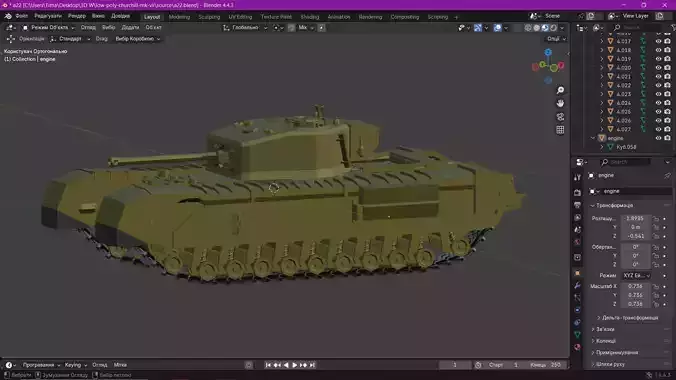The width and height of the screenshot is (676, 380).
Task: Expand the Дельта-трансформація panel
Action: pos(629,318)
